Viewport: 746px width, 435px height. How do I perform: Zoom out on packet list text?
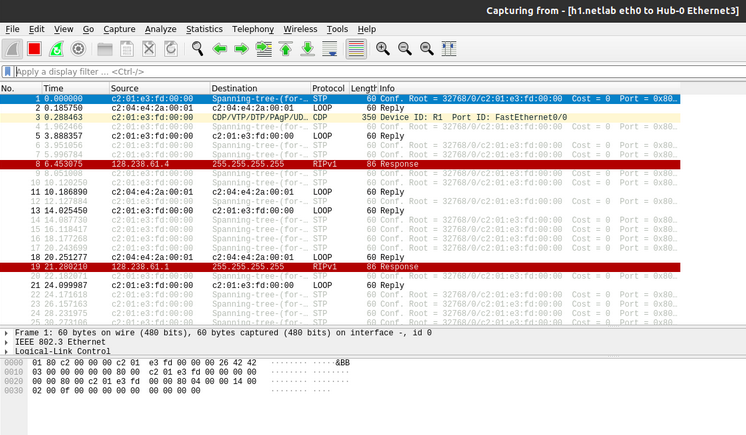405,49
